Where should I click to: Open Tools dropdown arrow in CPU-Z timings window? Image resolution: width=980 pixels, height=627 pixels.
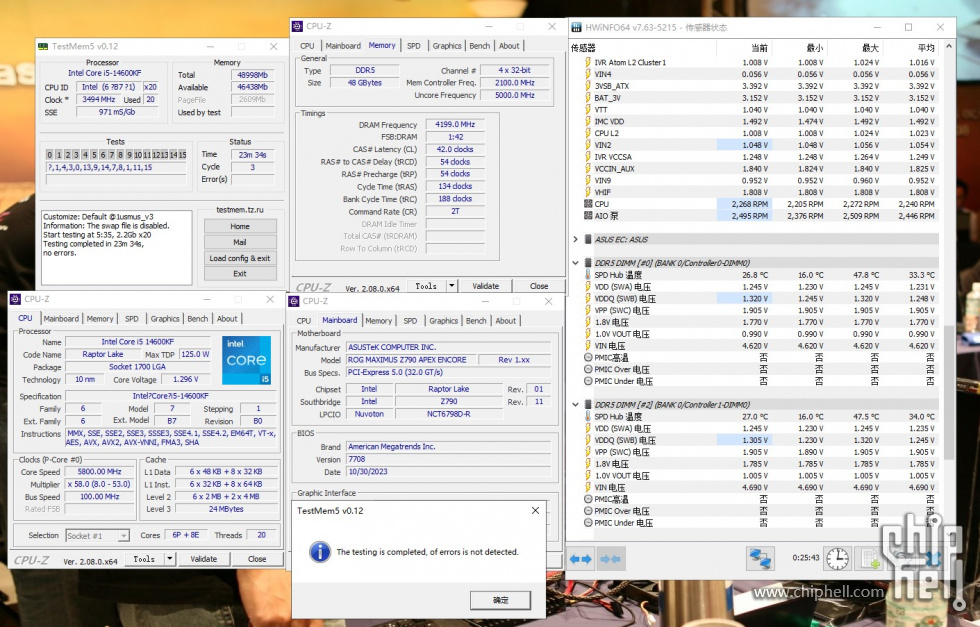[x=451, y=286]
